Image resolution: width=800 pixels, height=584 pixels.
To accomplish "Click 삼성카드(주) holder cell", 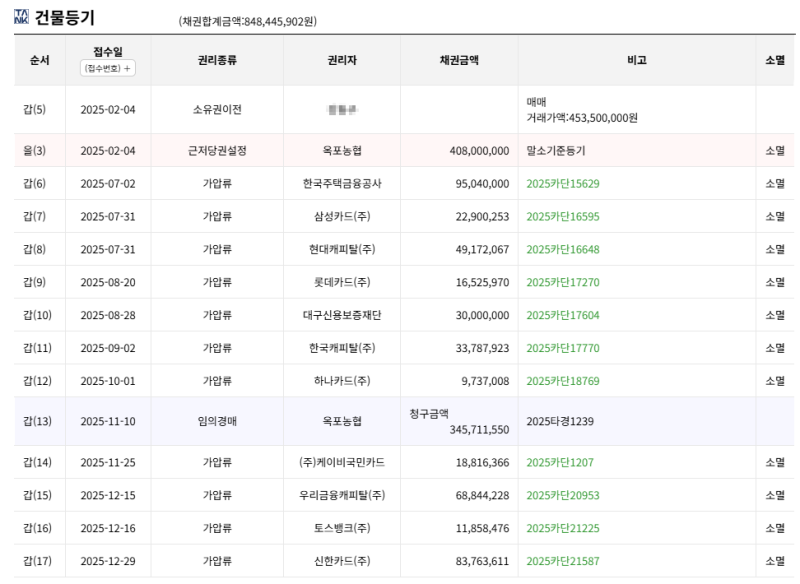I will coord(342,216).
